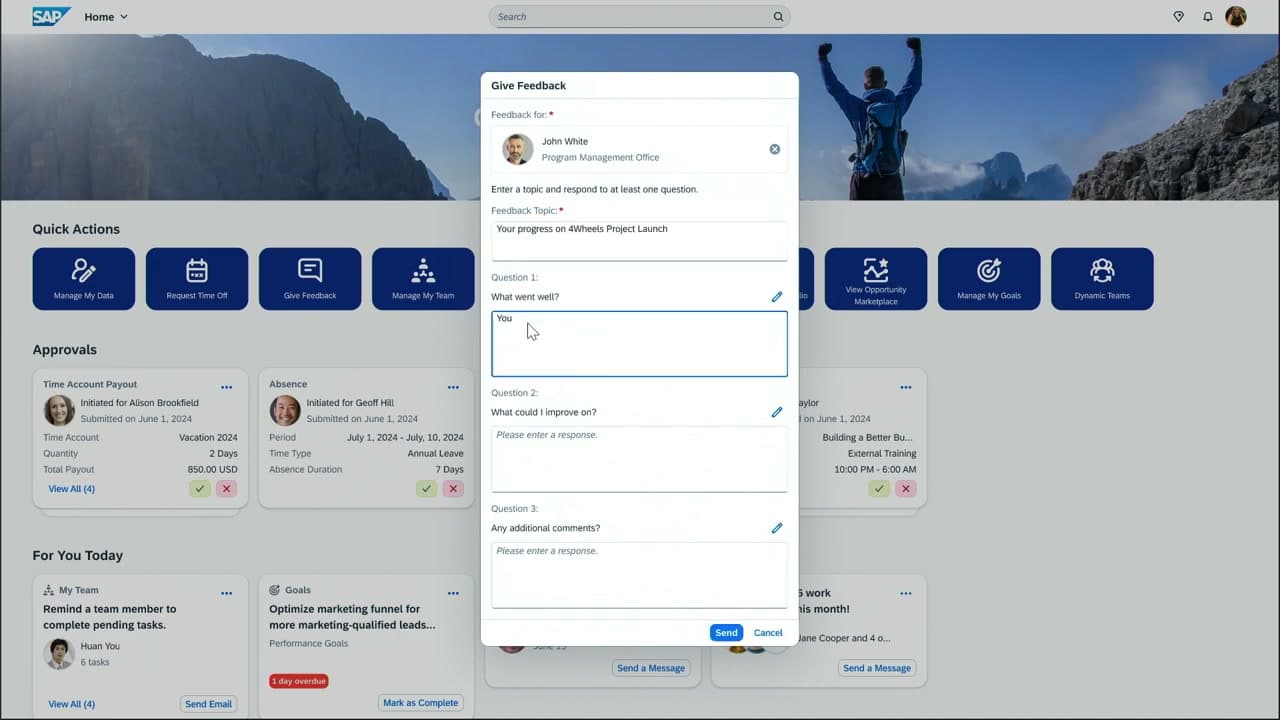Reject the External Training request
Image resolution: width=1280 pixels, height=720 pixels.
(x=906, y=489)
